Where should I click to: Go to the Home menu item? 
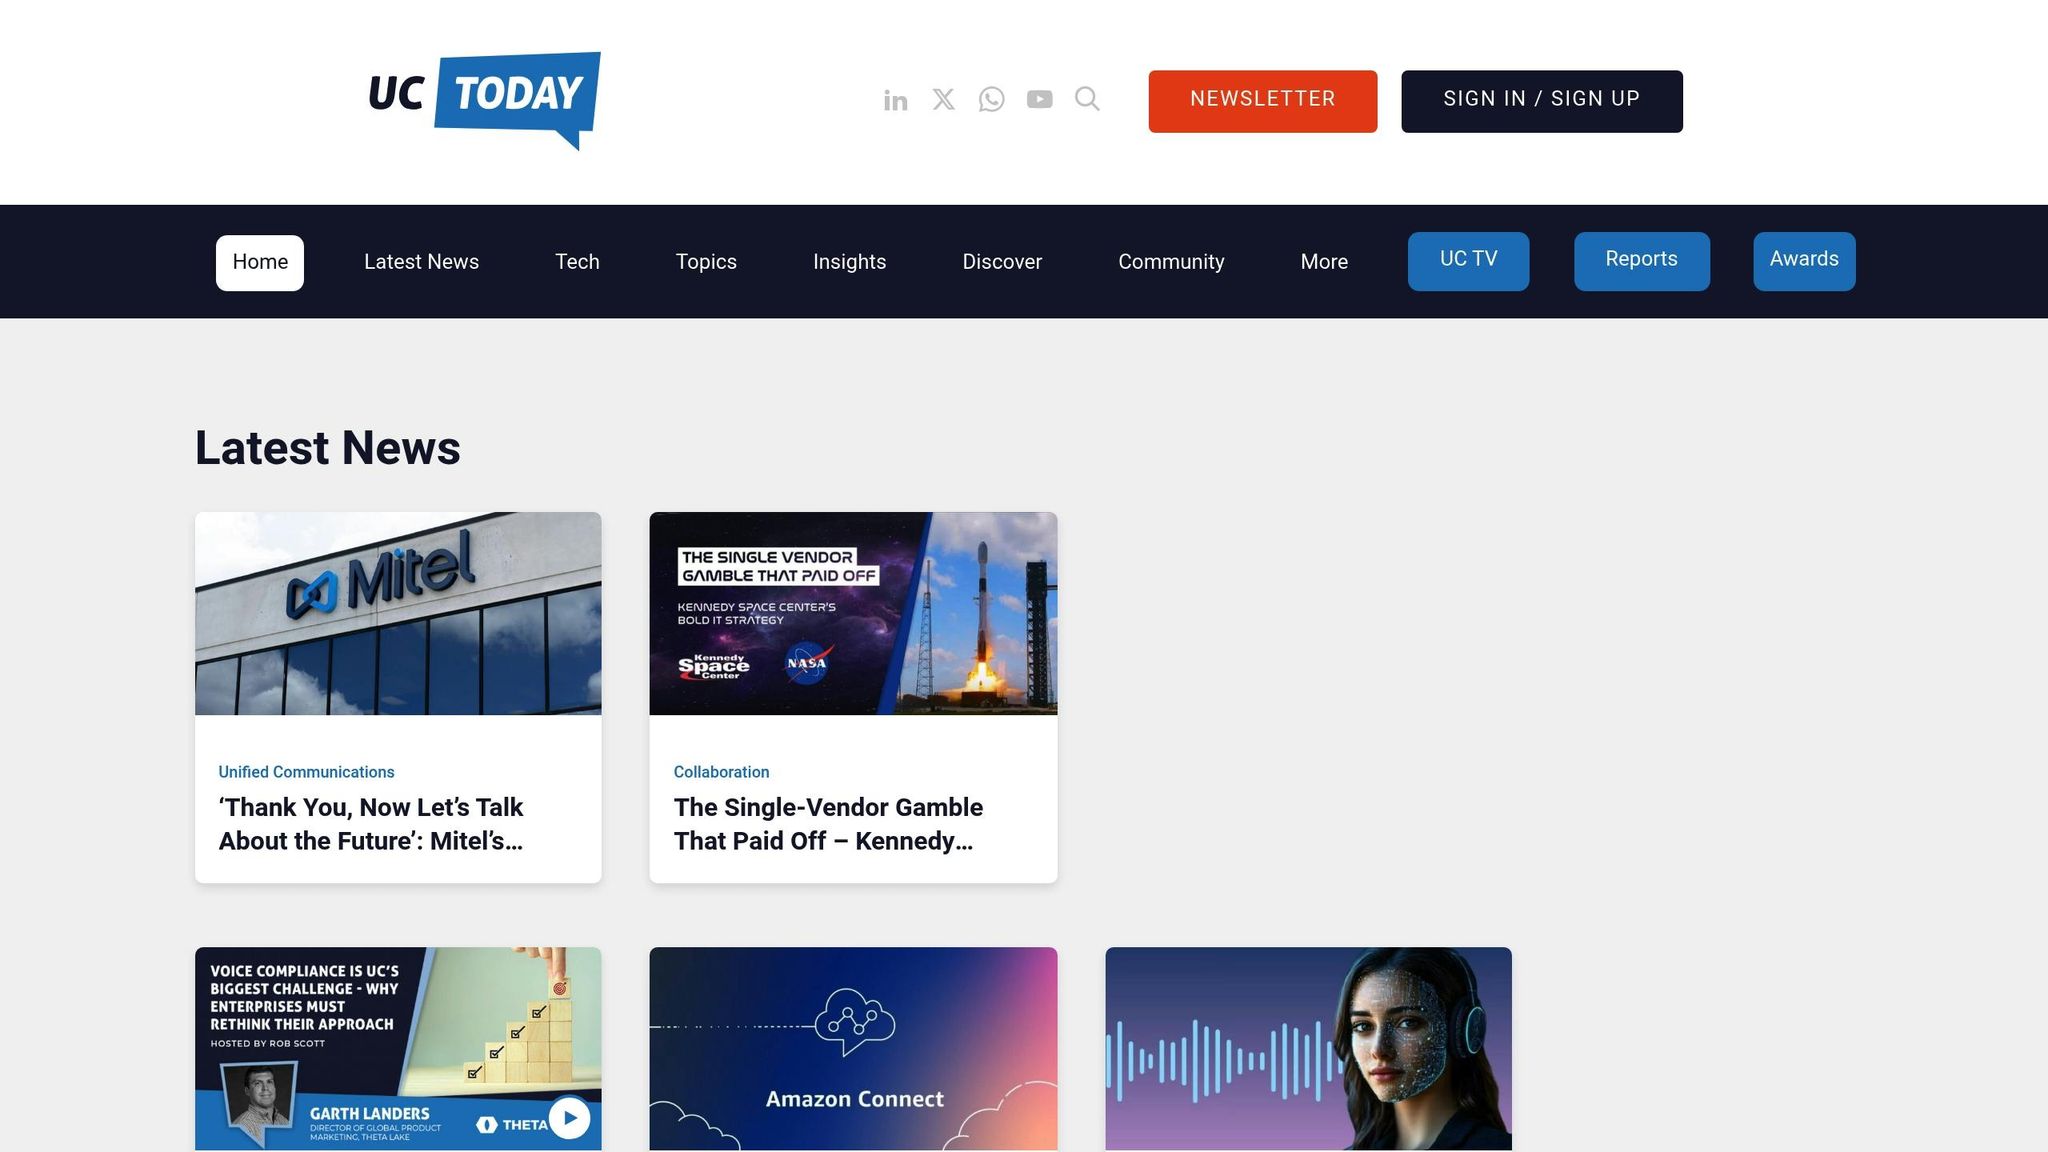pyautogui.click(x=260, y=262)
